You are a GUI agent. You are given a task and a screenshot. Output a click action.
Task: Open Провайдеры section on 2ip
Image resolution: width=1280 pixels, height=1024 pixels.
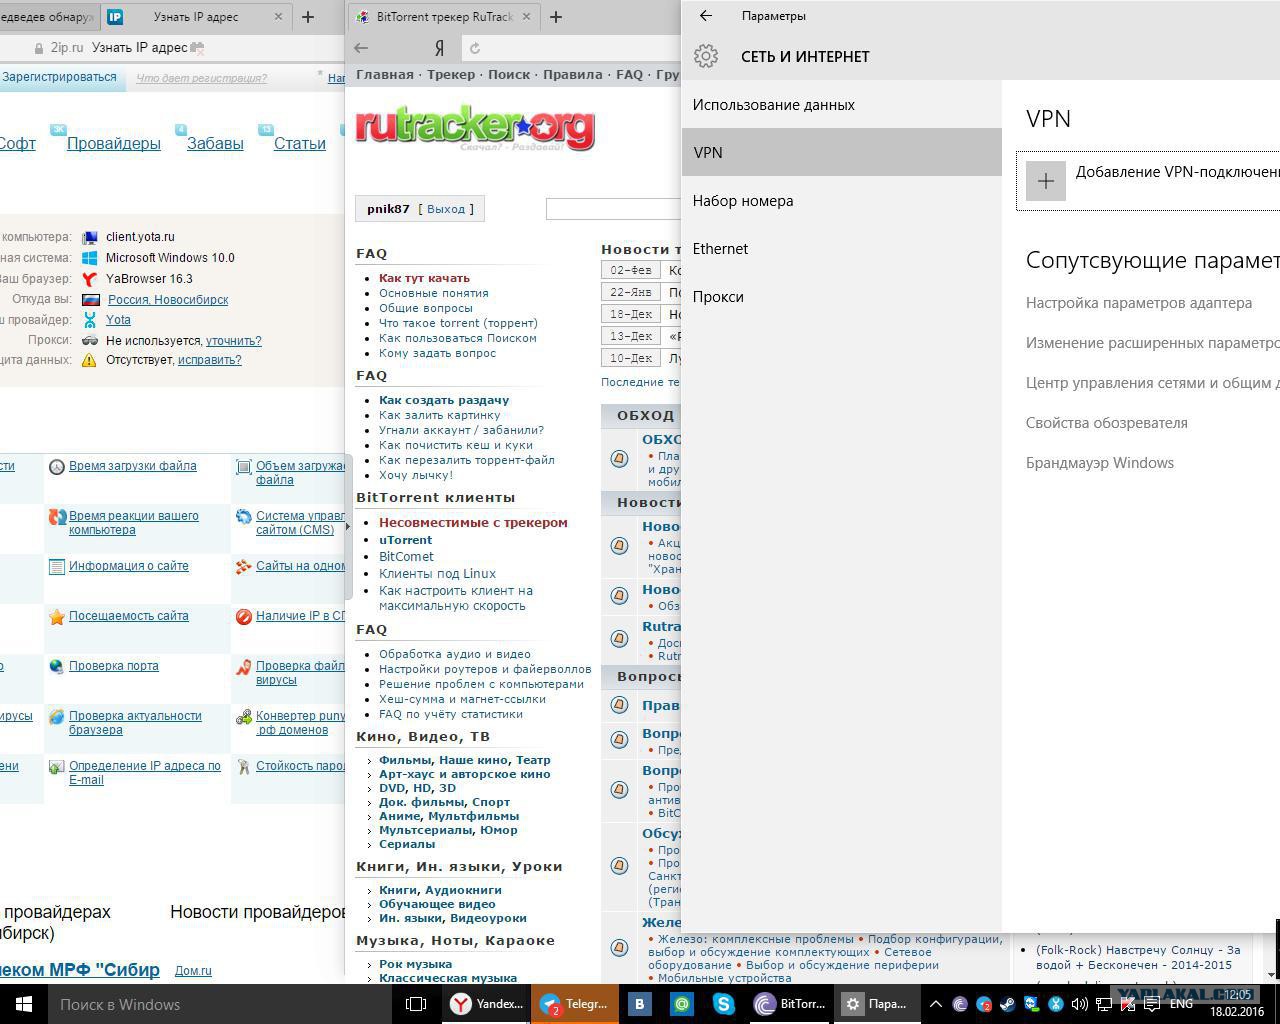click(114, 143)
